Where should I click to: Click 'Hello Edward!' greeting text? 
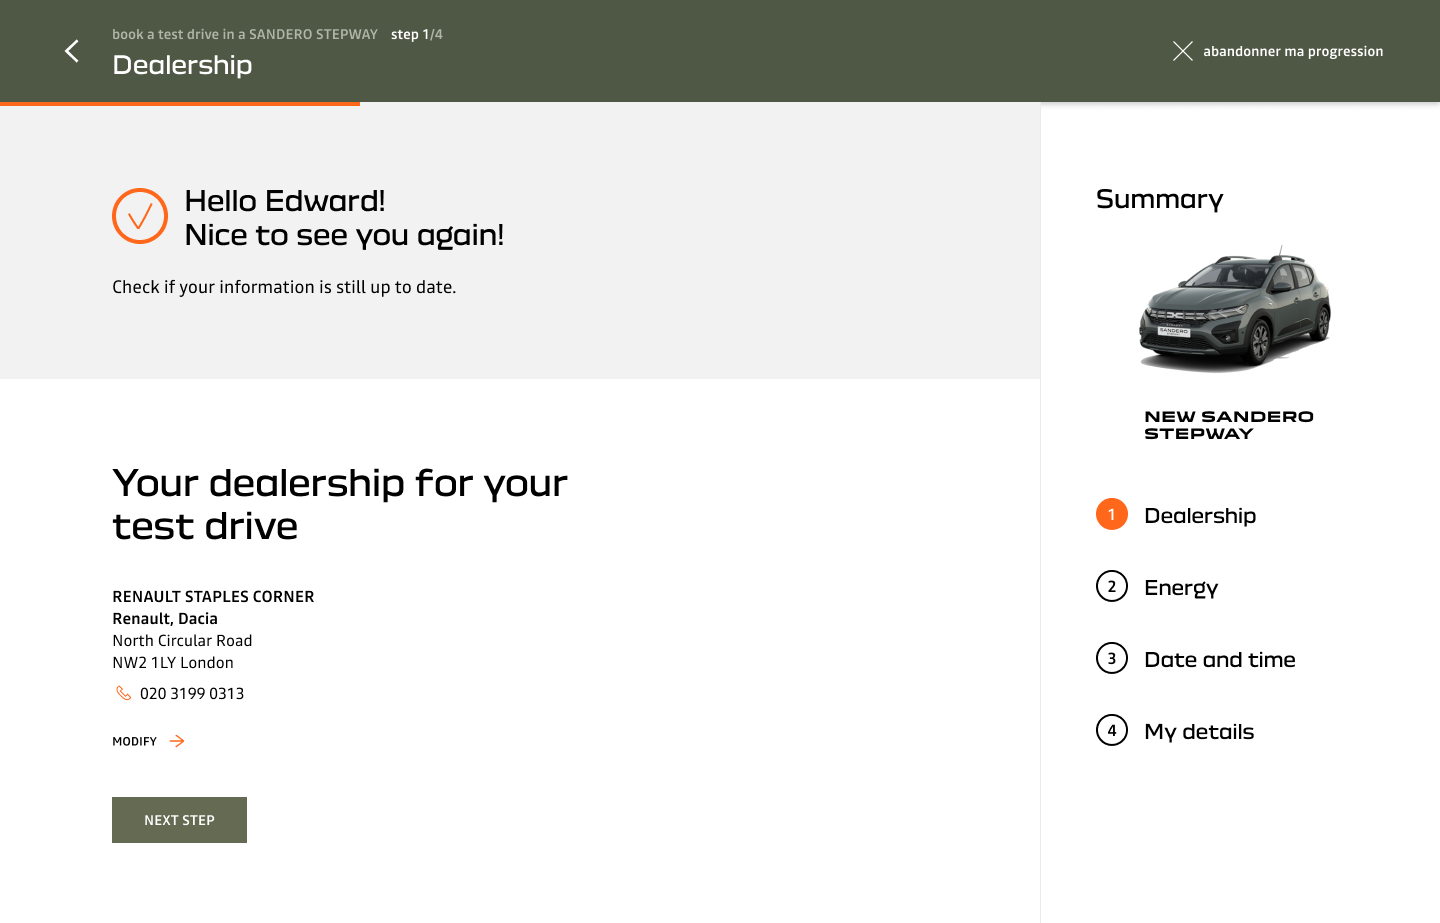[x=285, y=201]
